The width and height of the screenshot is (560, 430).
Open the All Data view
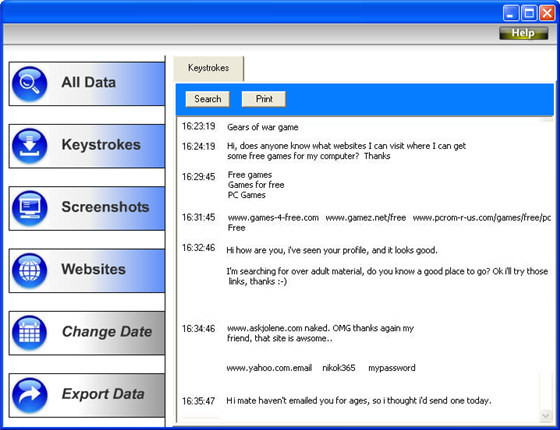[x=87, y=84]
